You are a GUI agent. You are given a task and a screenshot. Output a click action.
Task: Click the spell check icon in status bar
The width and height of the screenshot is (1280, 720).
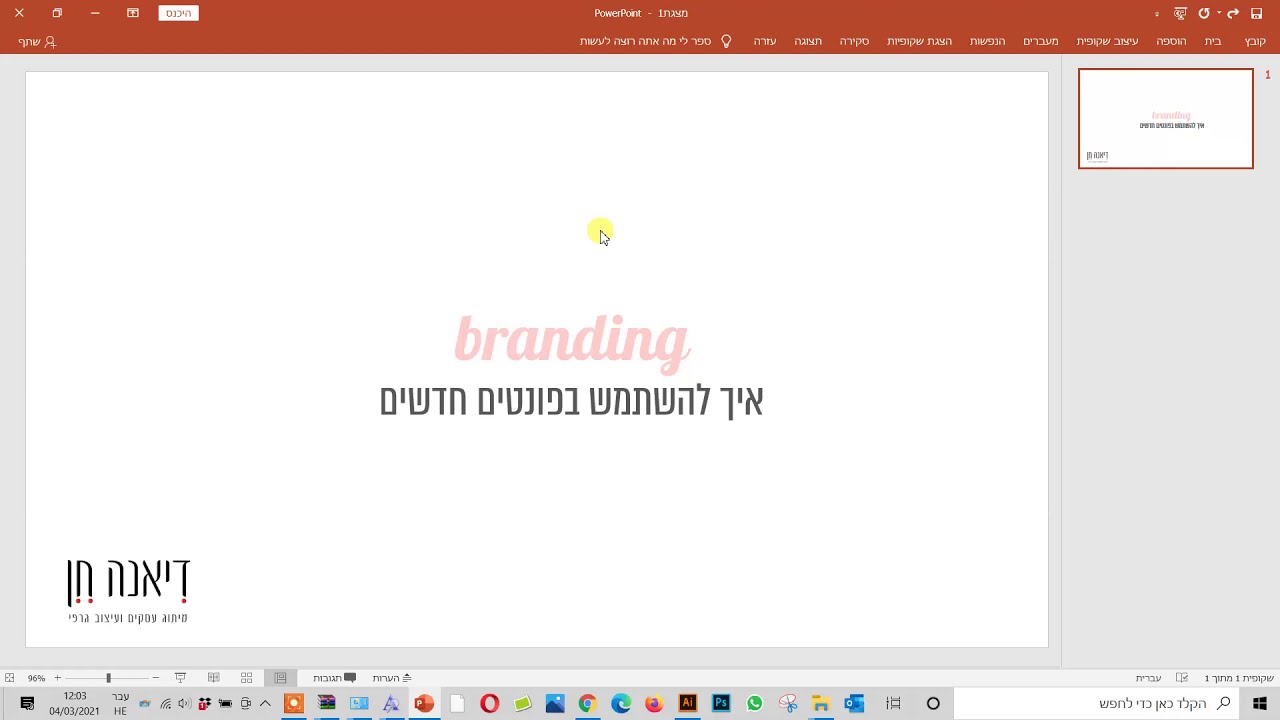(1181, 678)
